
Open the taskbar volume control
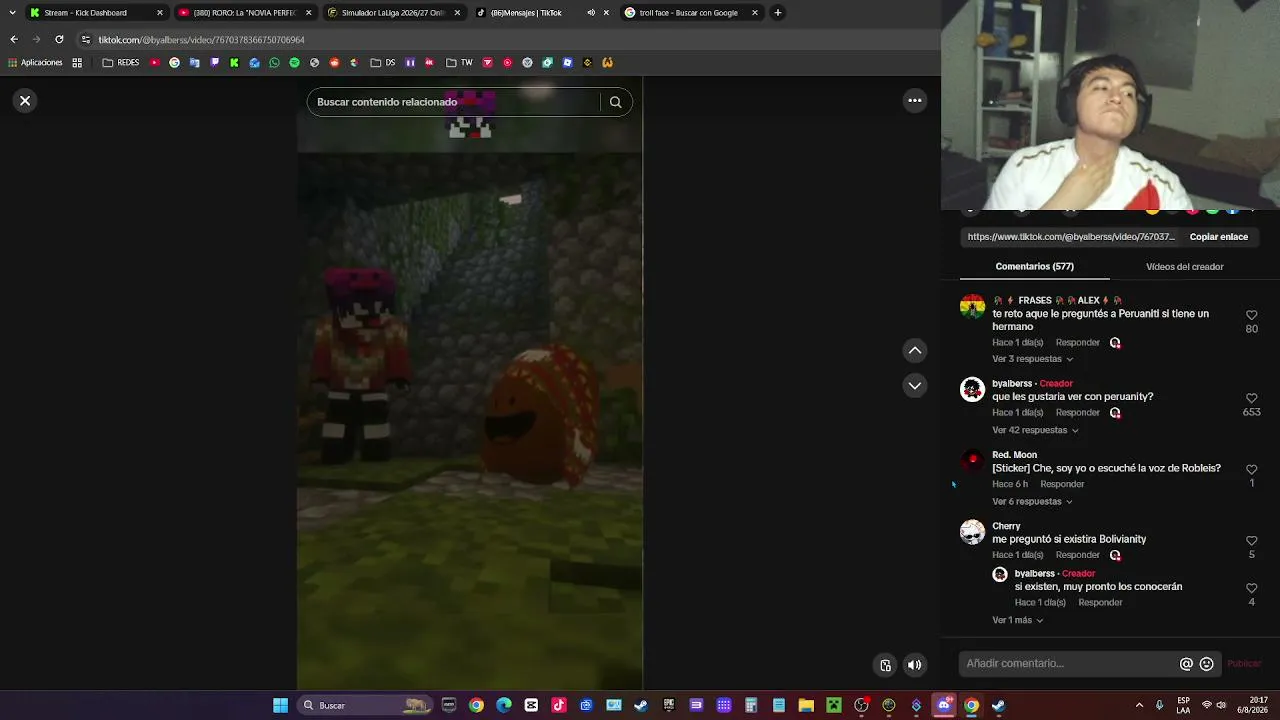[1221, 706]
